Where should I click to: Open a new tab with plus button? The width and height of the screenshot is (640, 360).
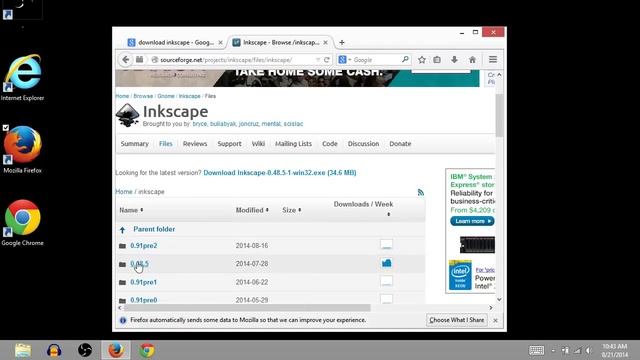click(342, 42)
